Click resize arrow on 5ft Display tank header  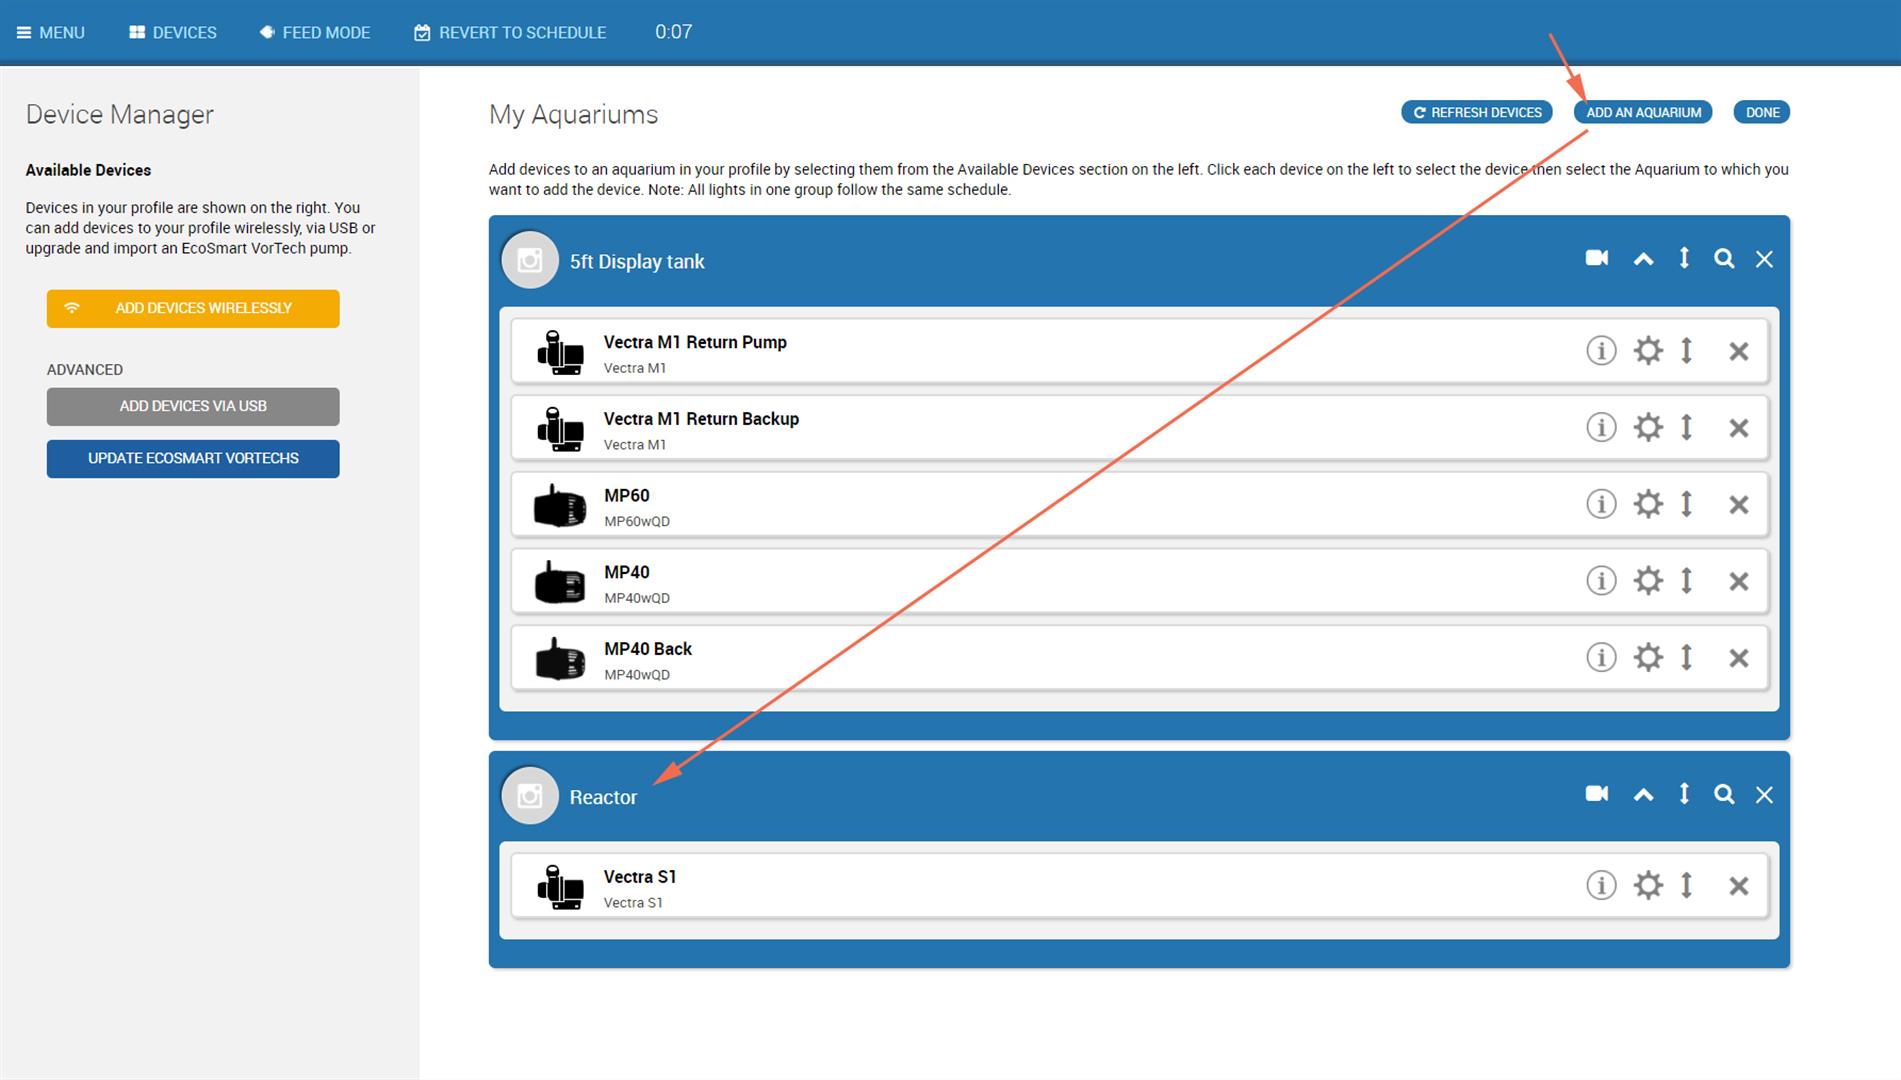click(1684, 259)
